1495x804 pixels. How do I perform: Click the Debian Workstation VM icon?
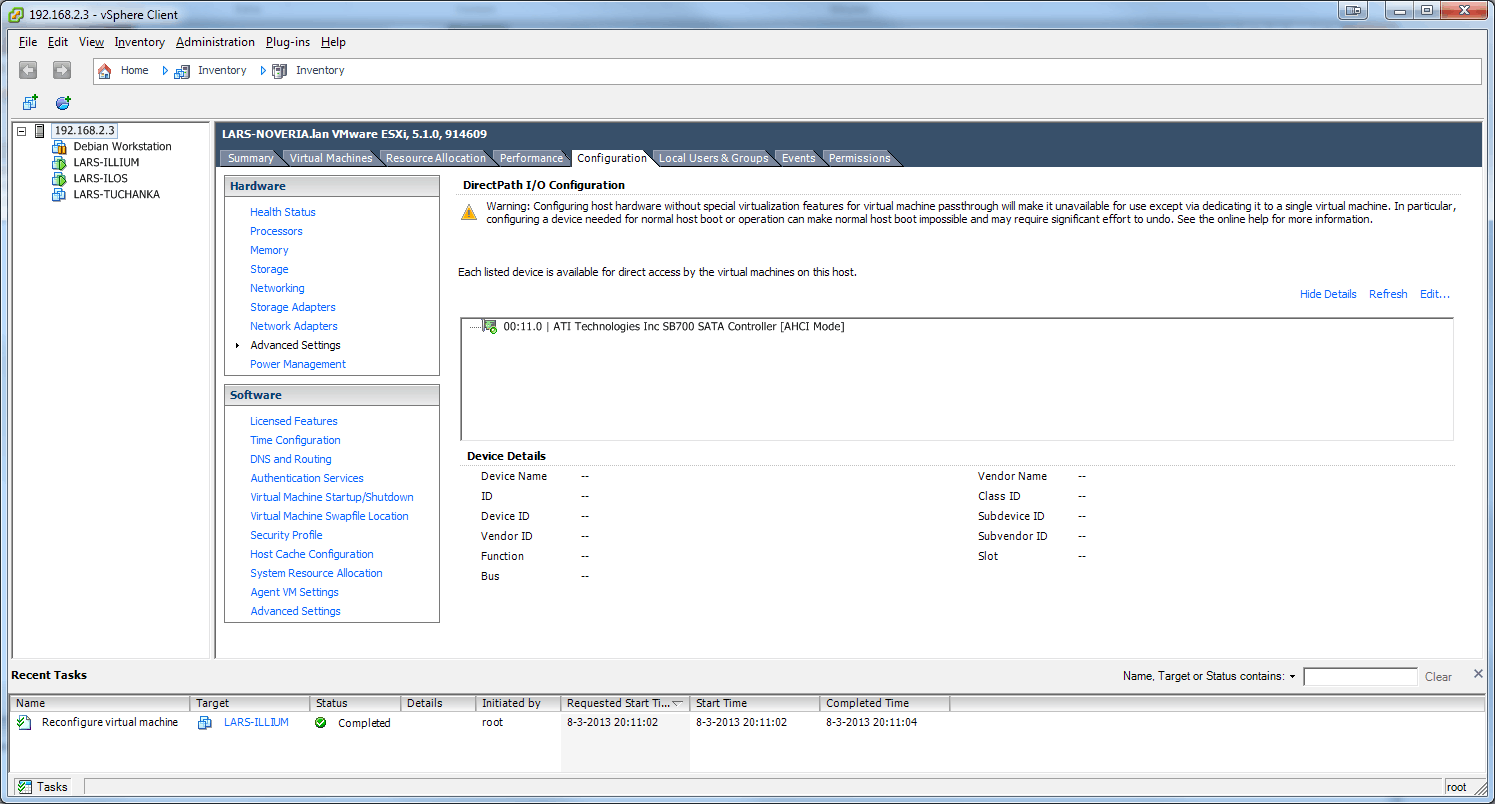pyautogui.click(x=59, y=147)
